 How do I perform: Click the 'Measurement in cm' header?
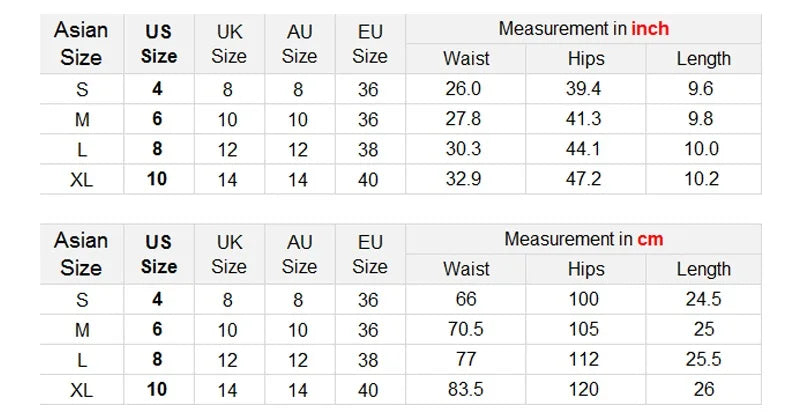pyautogui.click(x=584, y=239)
